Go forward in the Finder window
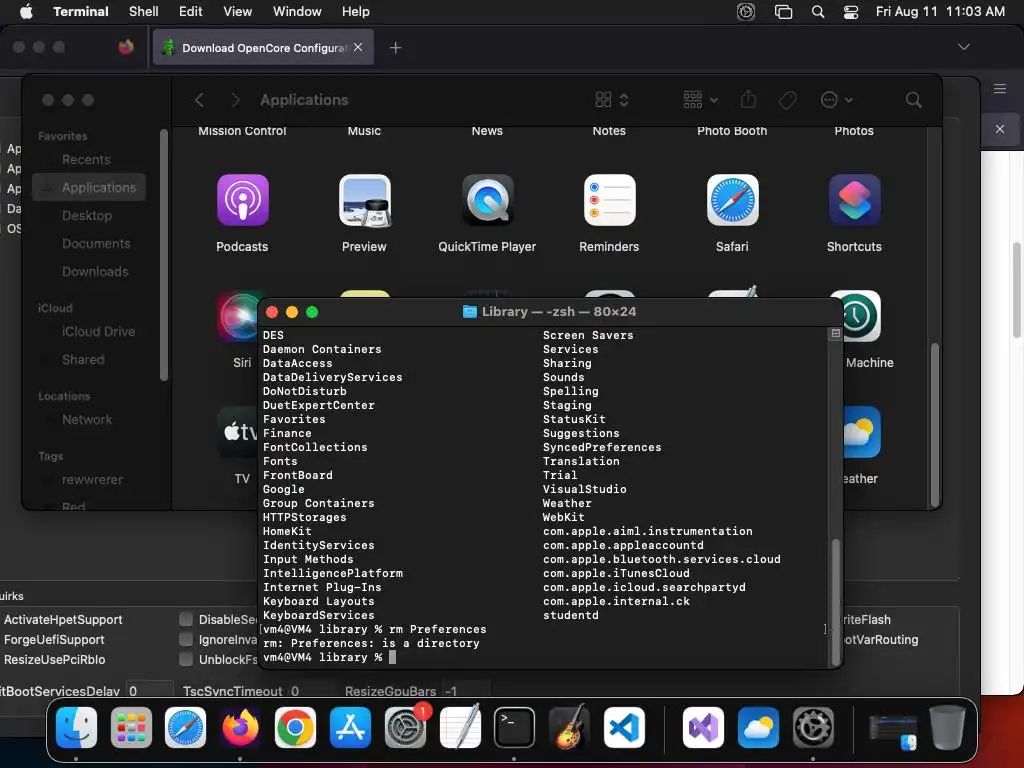 (236, 100)
